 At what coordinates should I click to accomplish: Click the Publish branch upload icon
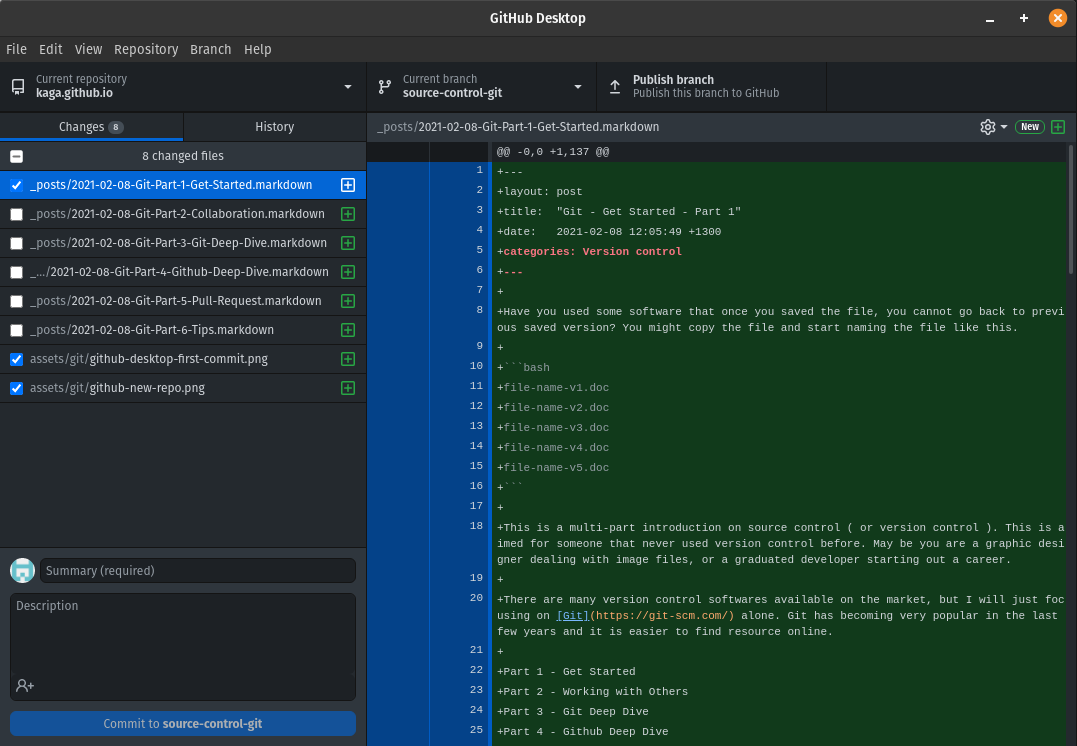pyautogui.click(x=615, y=86)
